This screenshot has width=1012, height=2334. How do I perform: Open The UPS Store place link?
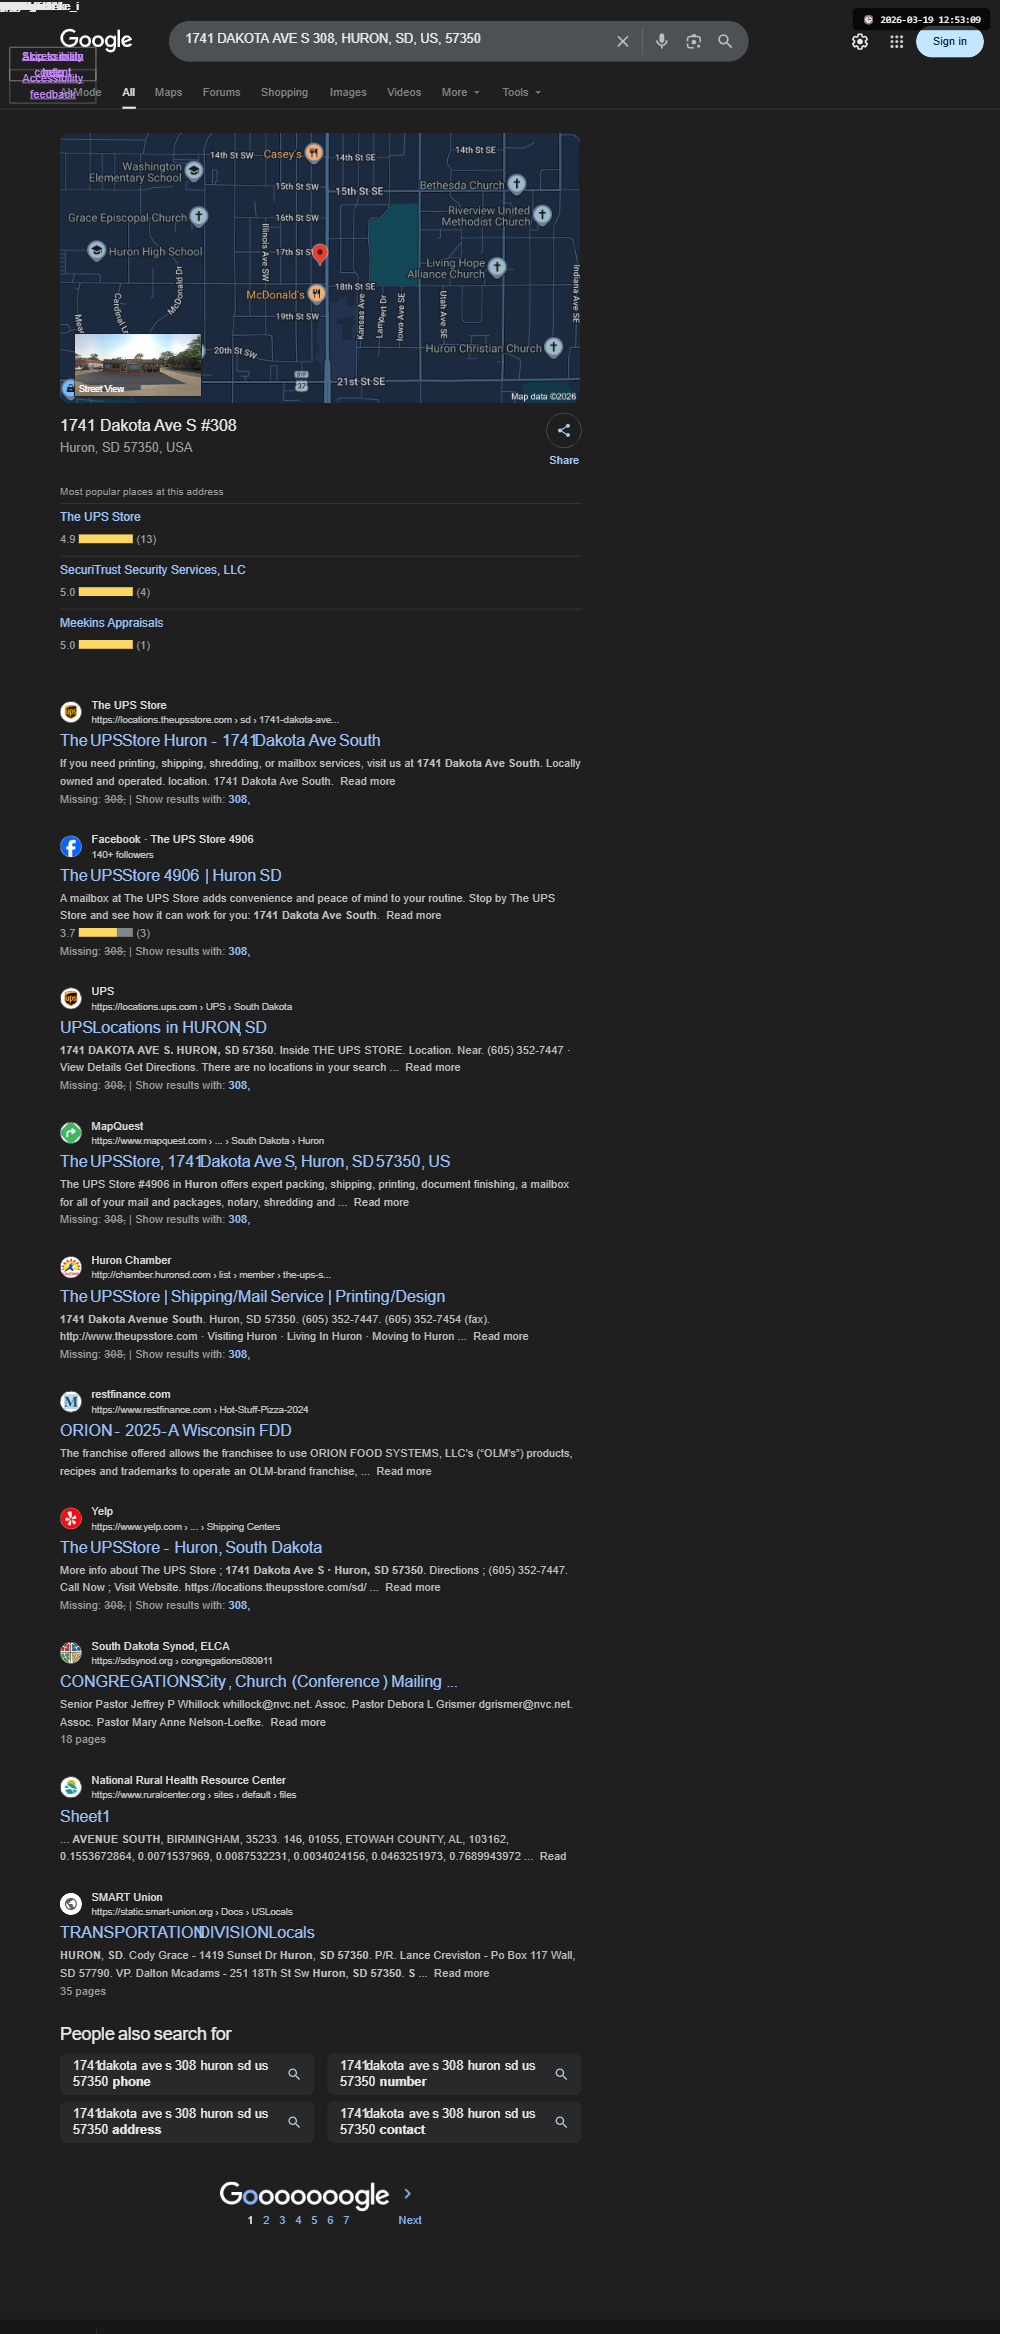click(100, 517)
